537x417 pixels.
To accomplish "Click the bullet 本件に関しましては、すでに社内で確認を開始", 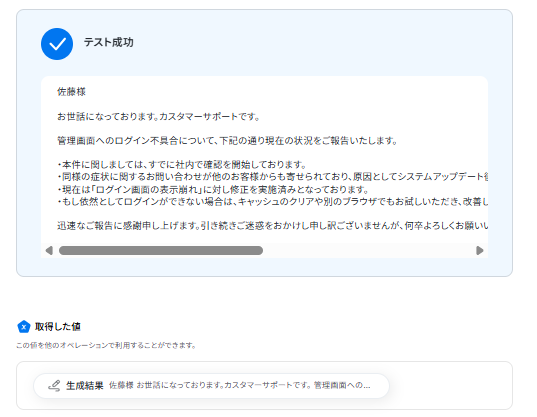I will [x=182, y=165].
